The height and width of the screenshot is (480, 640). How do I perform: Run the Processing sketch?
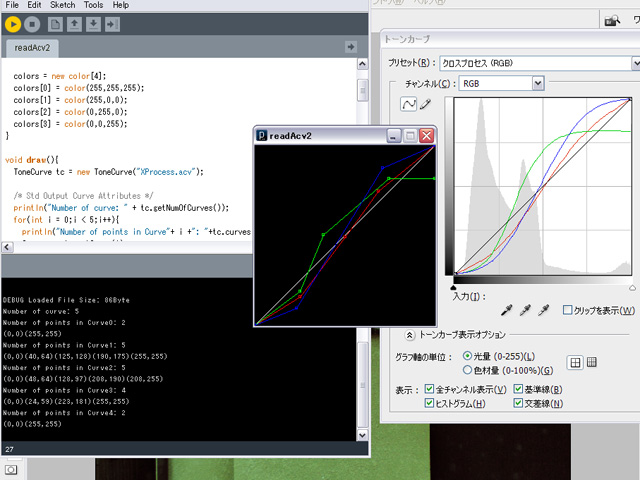tap(13, 24)
